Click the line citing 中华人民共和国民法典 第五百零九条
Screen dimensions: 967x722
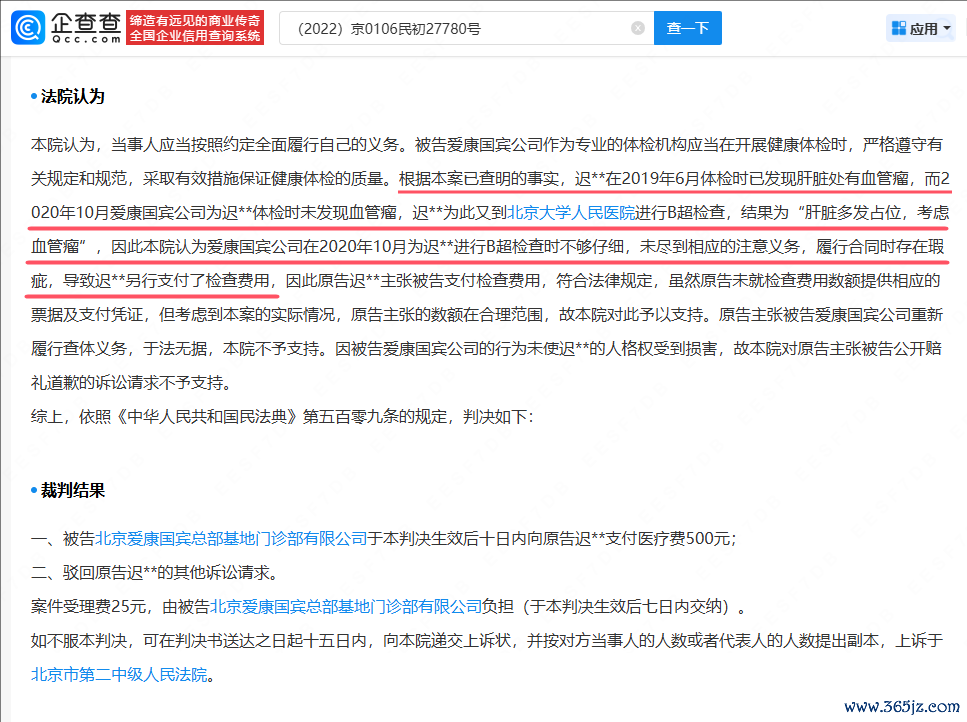282,417
